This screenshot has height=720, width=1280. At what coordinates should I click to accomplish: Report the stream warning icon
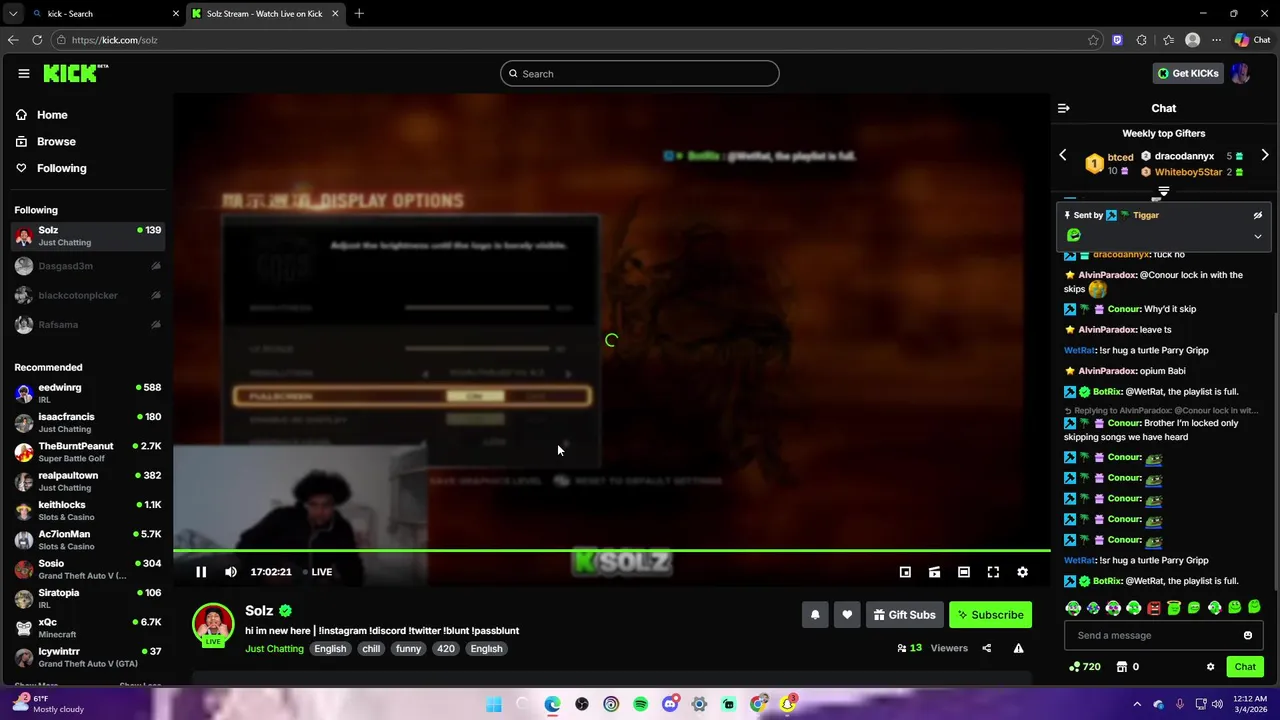click(1018, 648)
